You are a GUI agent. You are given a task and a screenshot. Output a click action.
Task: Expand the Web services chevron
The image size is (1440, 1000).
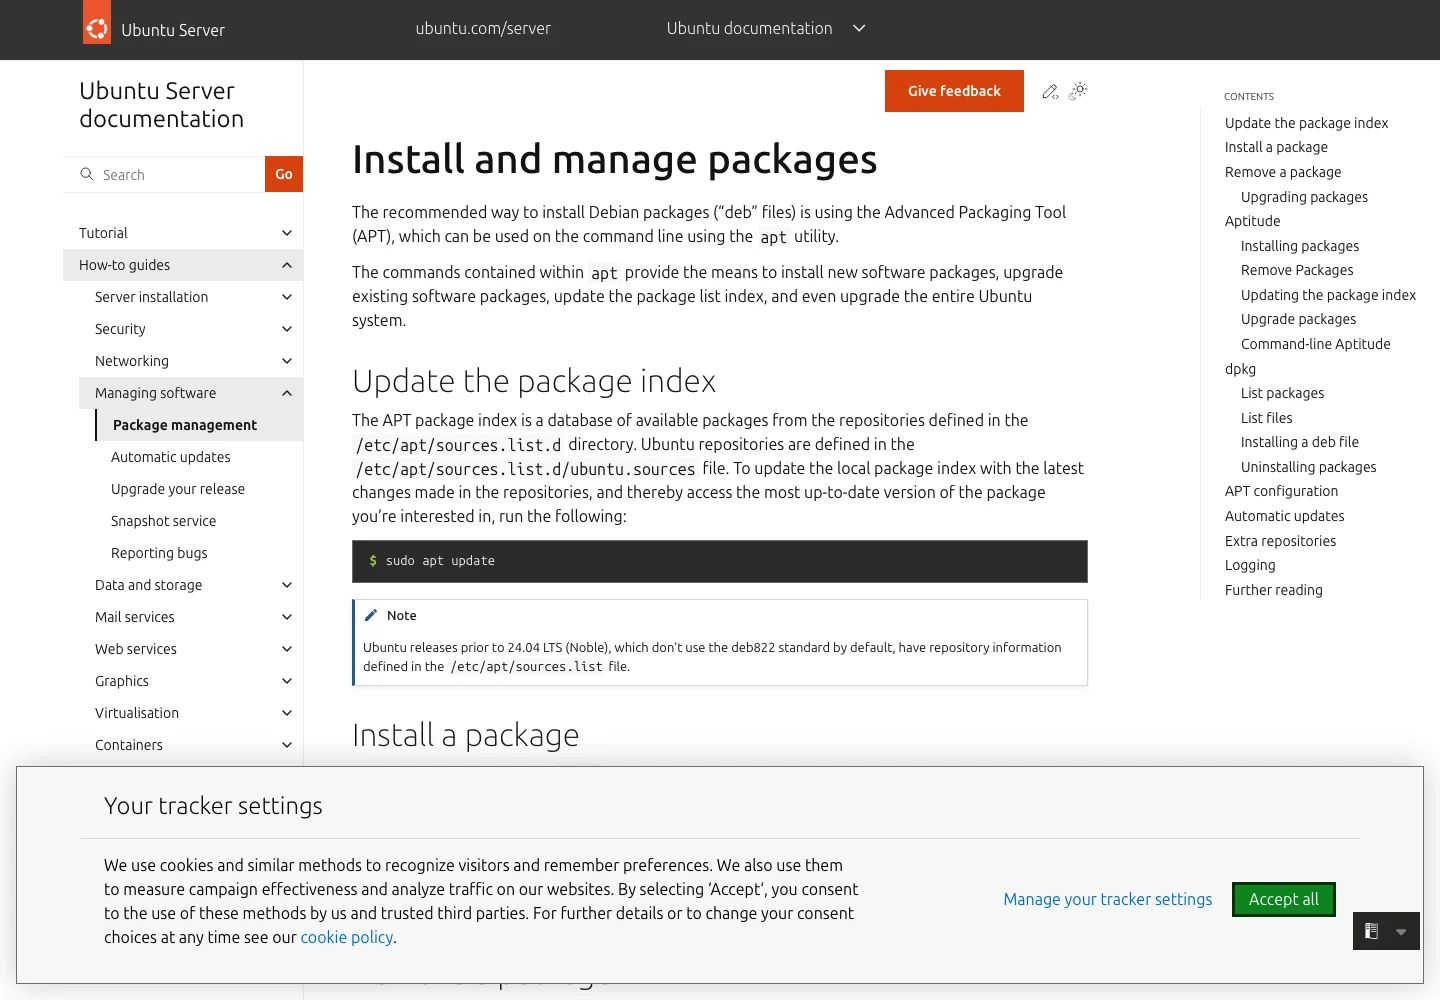click(x=287, y=649)
